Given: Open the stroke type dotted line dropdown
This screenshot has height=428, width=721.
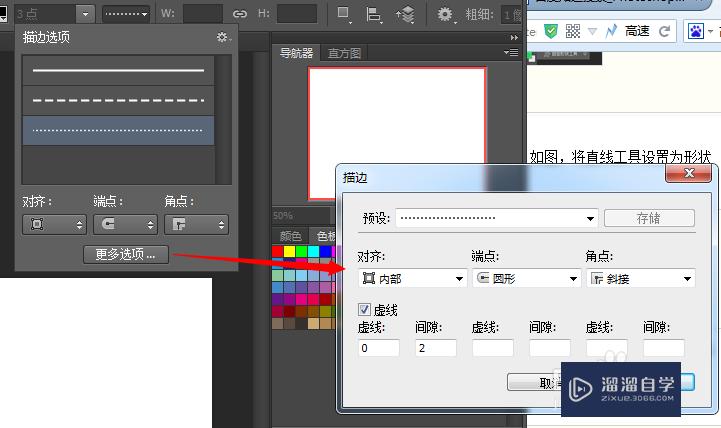Looking at the screenshot, I should (126, 14).
